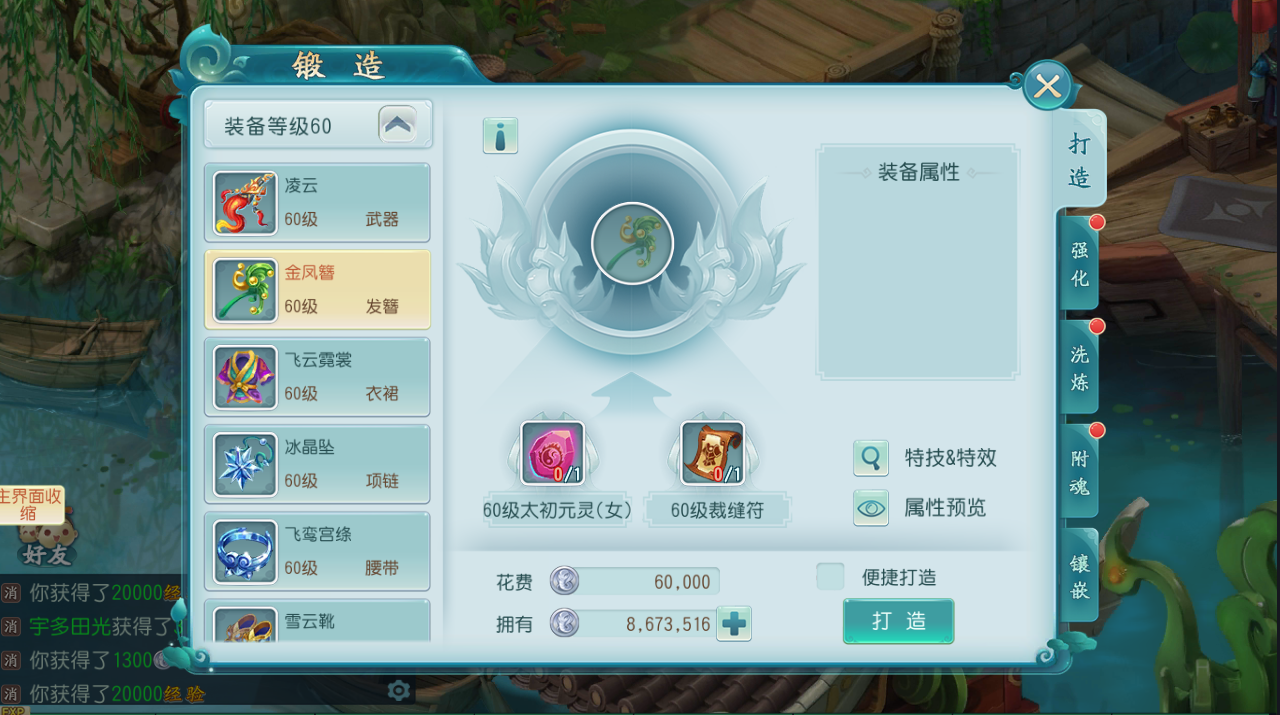Open the info icon above the forge circle
1280x715 pixels.
click(500, 135)
